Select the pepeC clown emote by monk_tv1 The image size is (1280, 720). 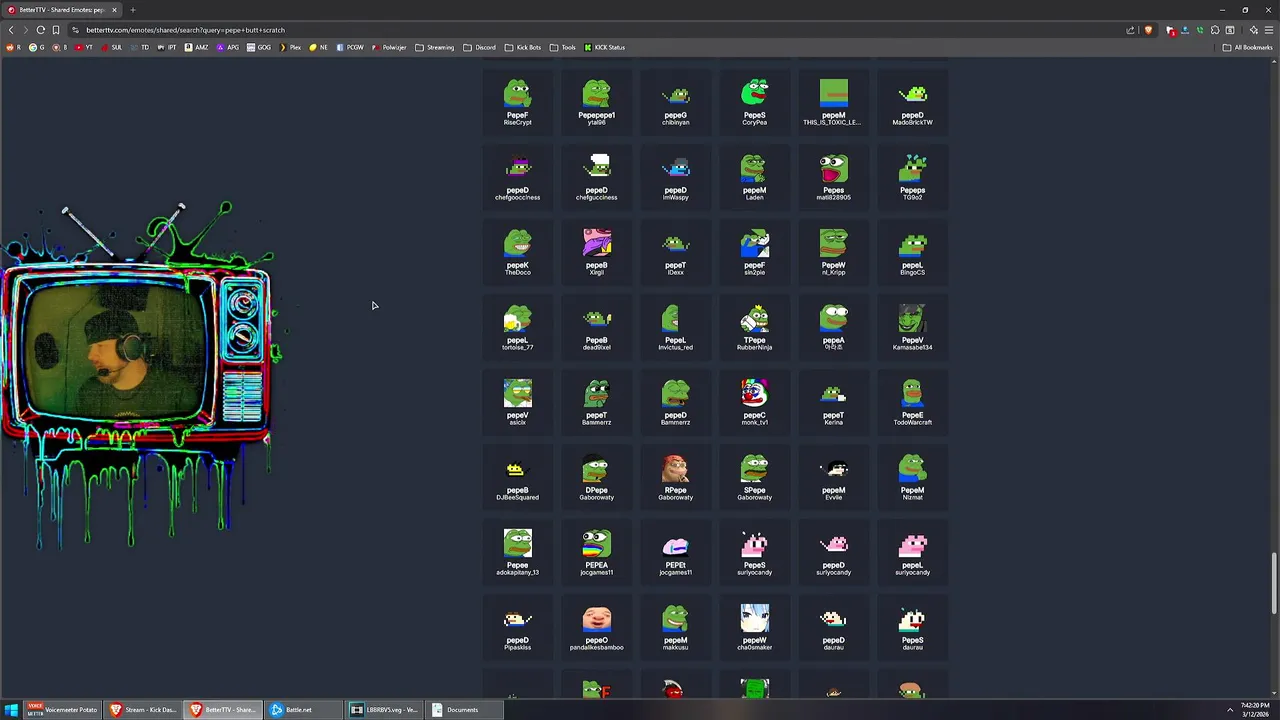[754, 401]
